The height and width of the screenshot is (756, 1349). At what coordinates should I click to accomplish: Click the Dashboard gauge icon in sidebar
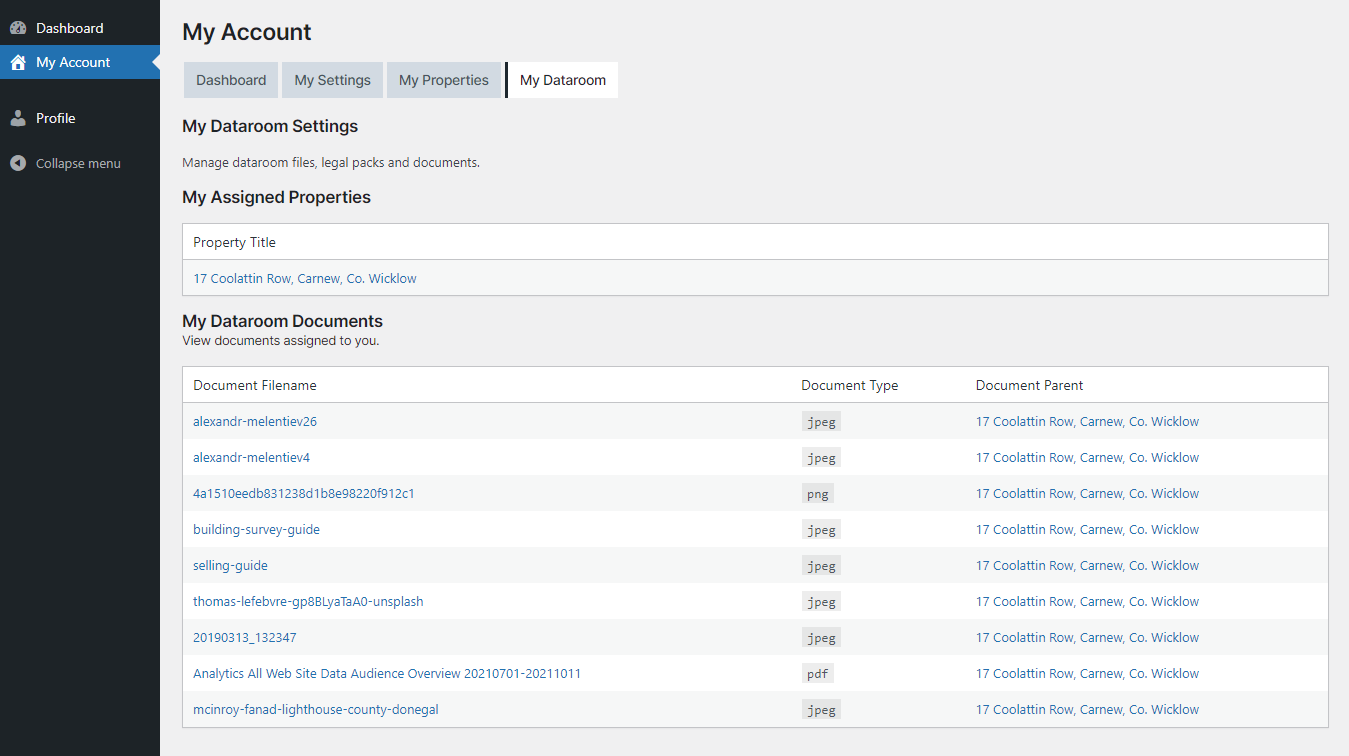[x=18, y=28]
